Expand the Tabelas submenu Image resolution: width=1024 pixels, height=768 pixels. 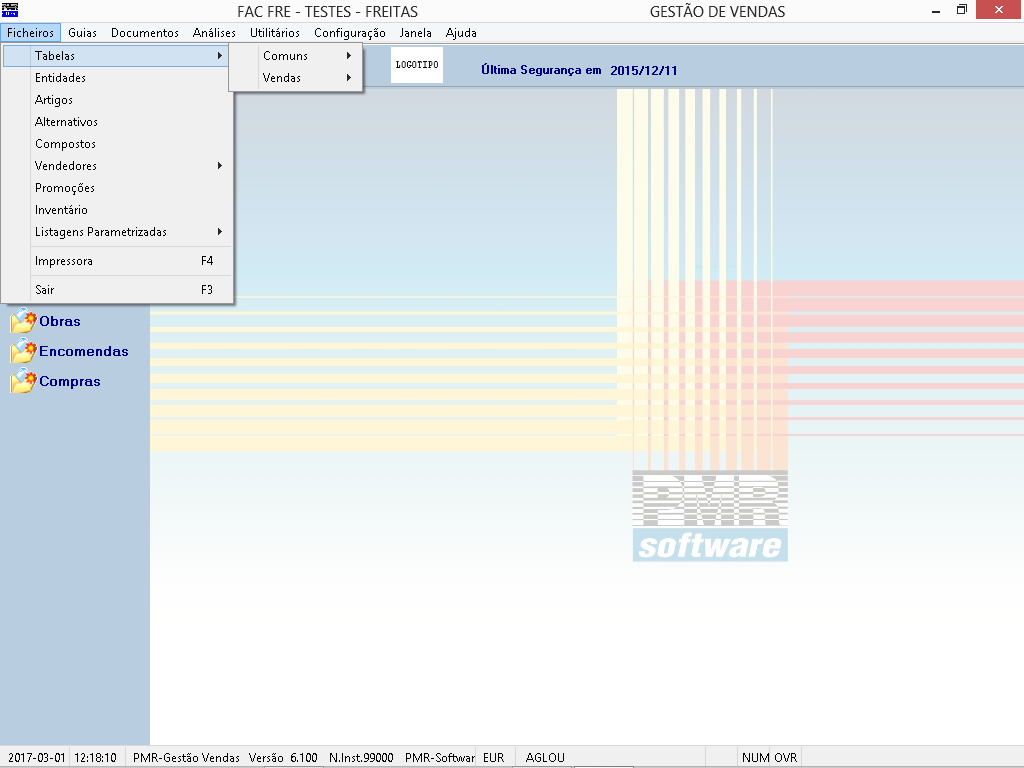pyautogui.click(x=116, y=56)
